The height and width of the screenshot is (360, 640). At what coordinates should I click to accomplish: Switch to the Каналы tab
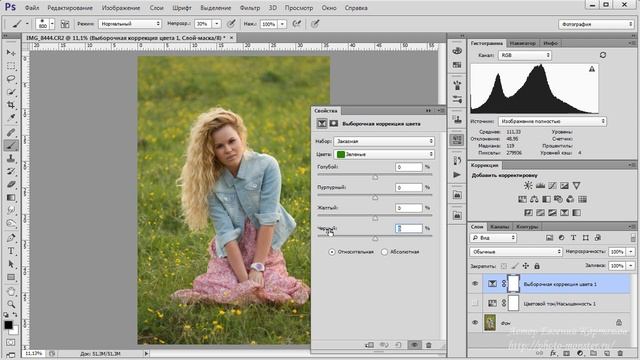[499, 227]
